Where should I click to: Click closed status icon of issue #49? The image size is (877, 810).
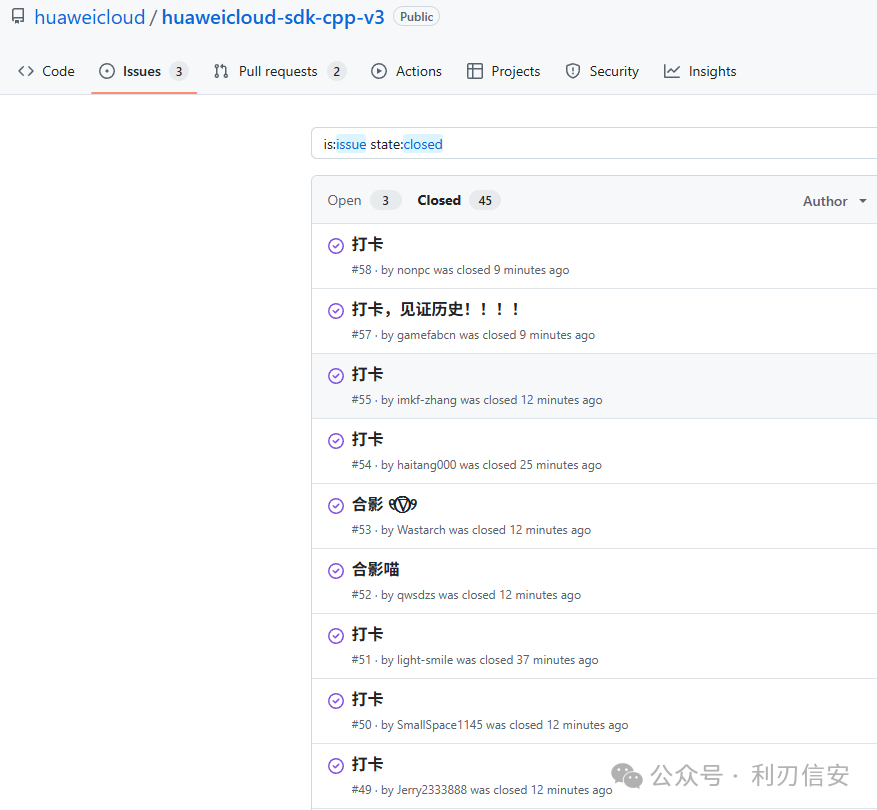pyautogui.click(x=336, y=765)
